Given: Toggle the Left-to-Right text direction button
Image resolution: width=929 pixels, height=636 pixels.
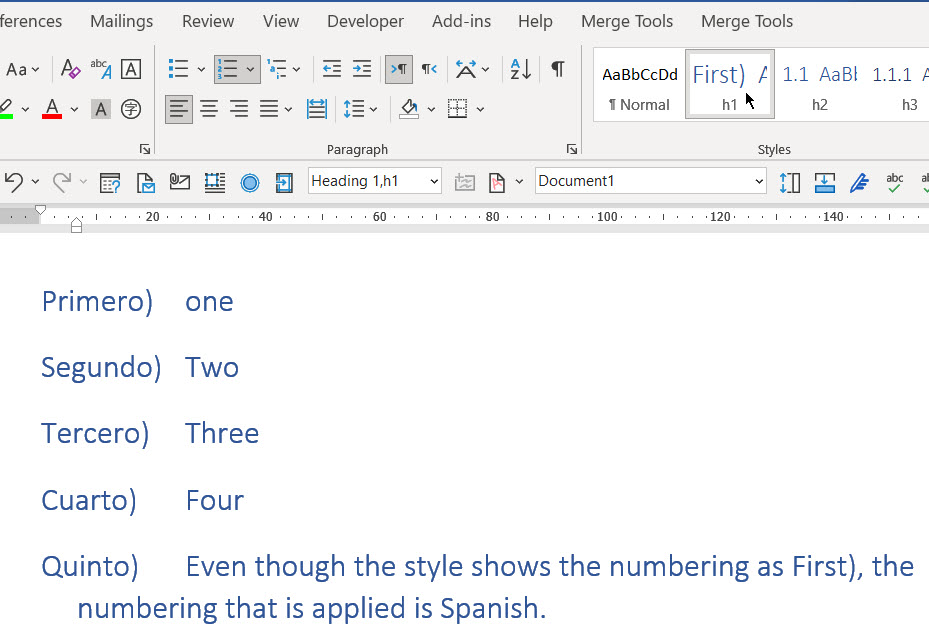Looking at the screenshot, I should pos(398,69).
